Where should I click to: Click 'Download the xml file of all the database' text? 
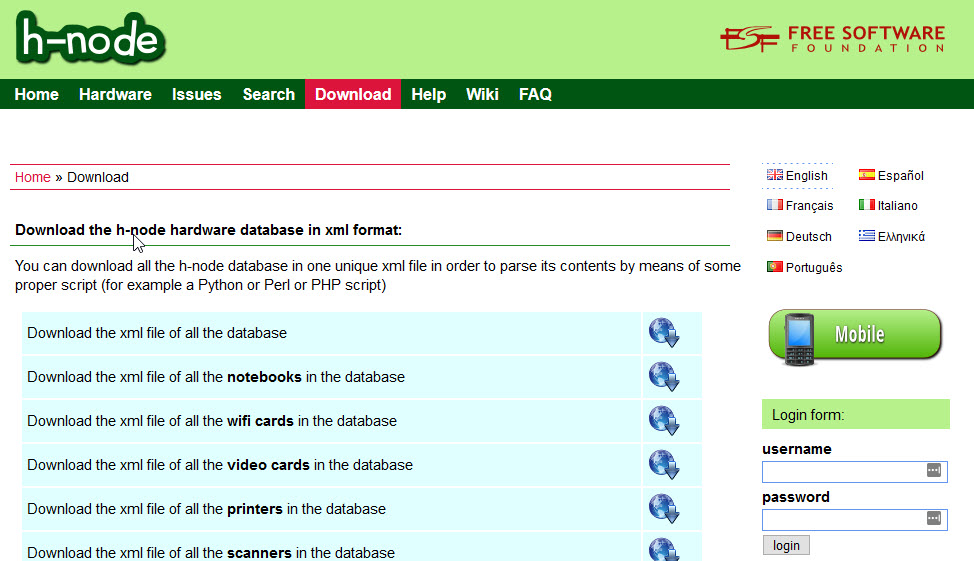click(157, 333)
